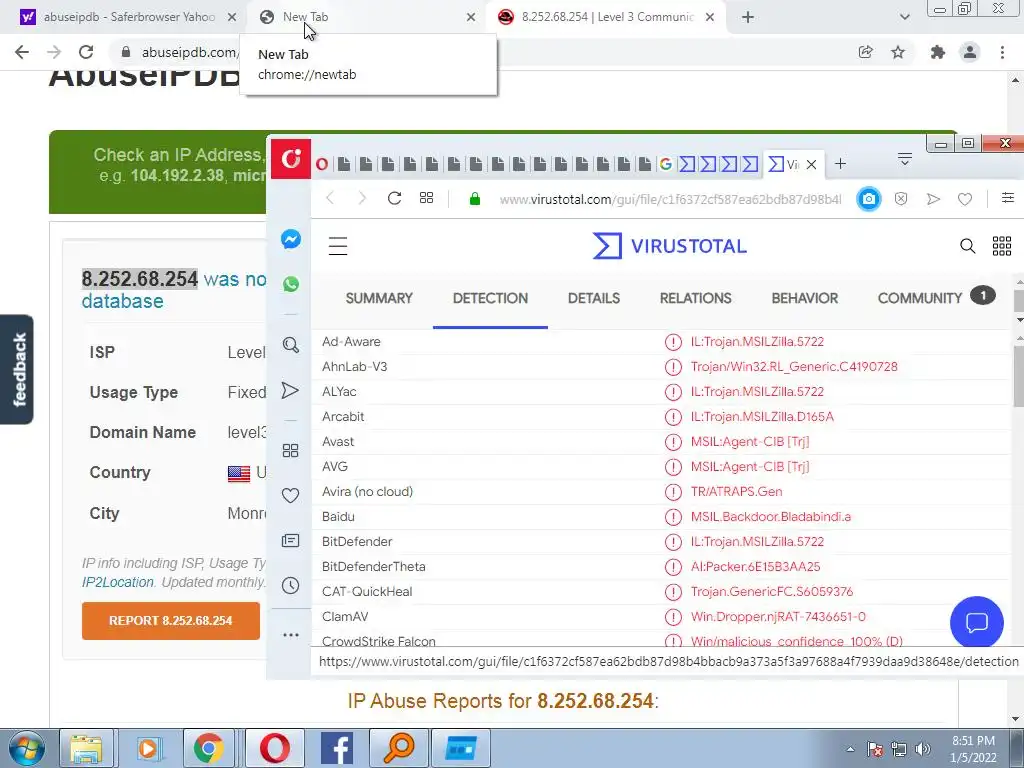The width and height of the screenshot is (1024, 768).
Task: Reload the VirusTotal page in Opera
Action: (x=394, y=199)
